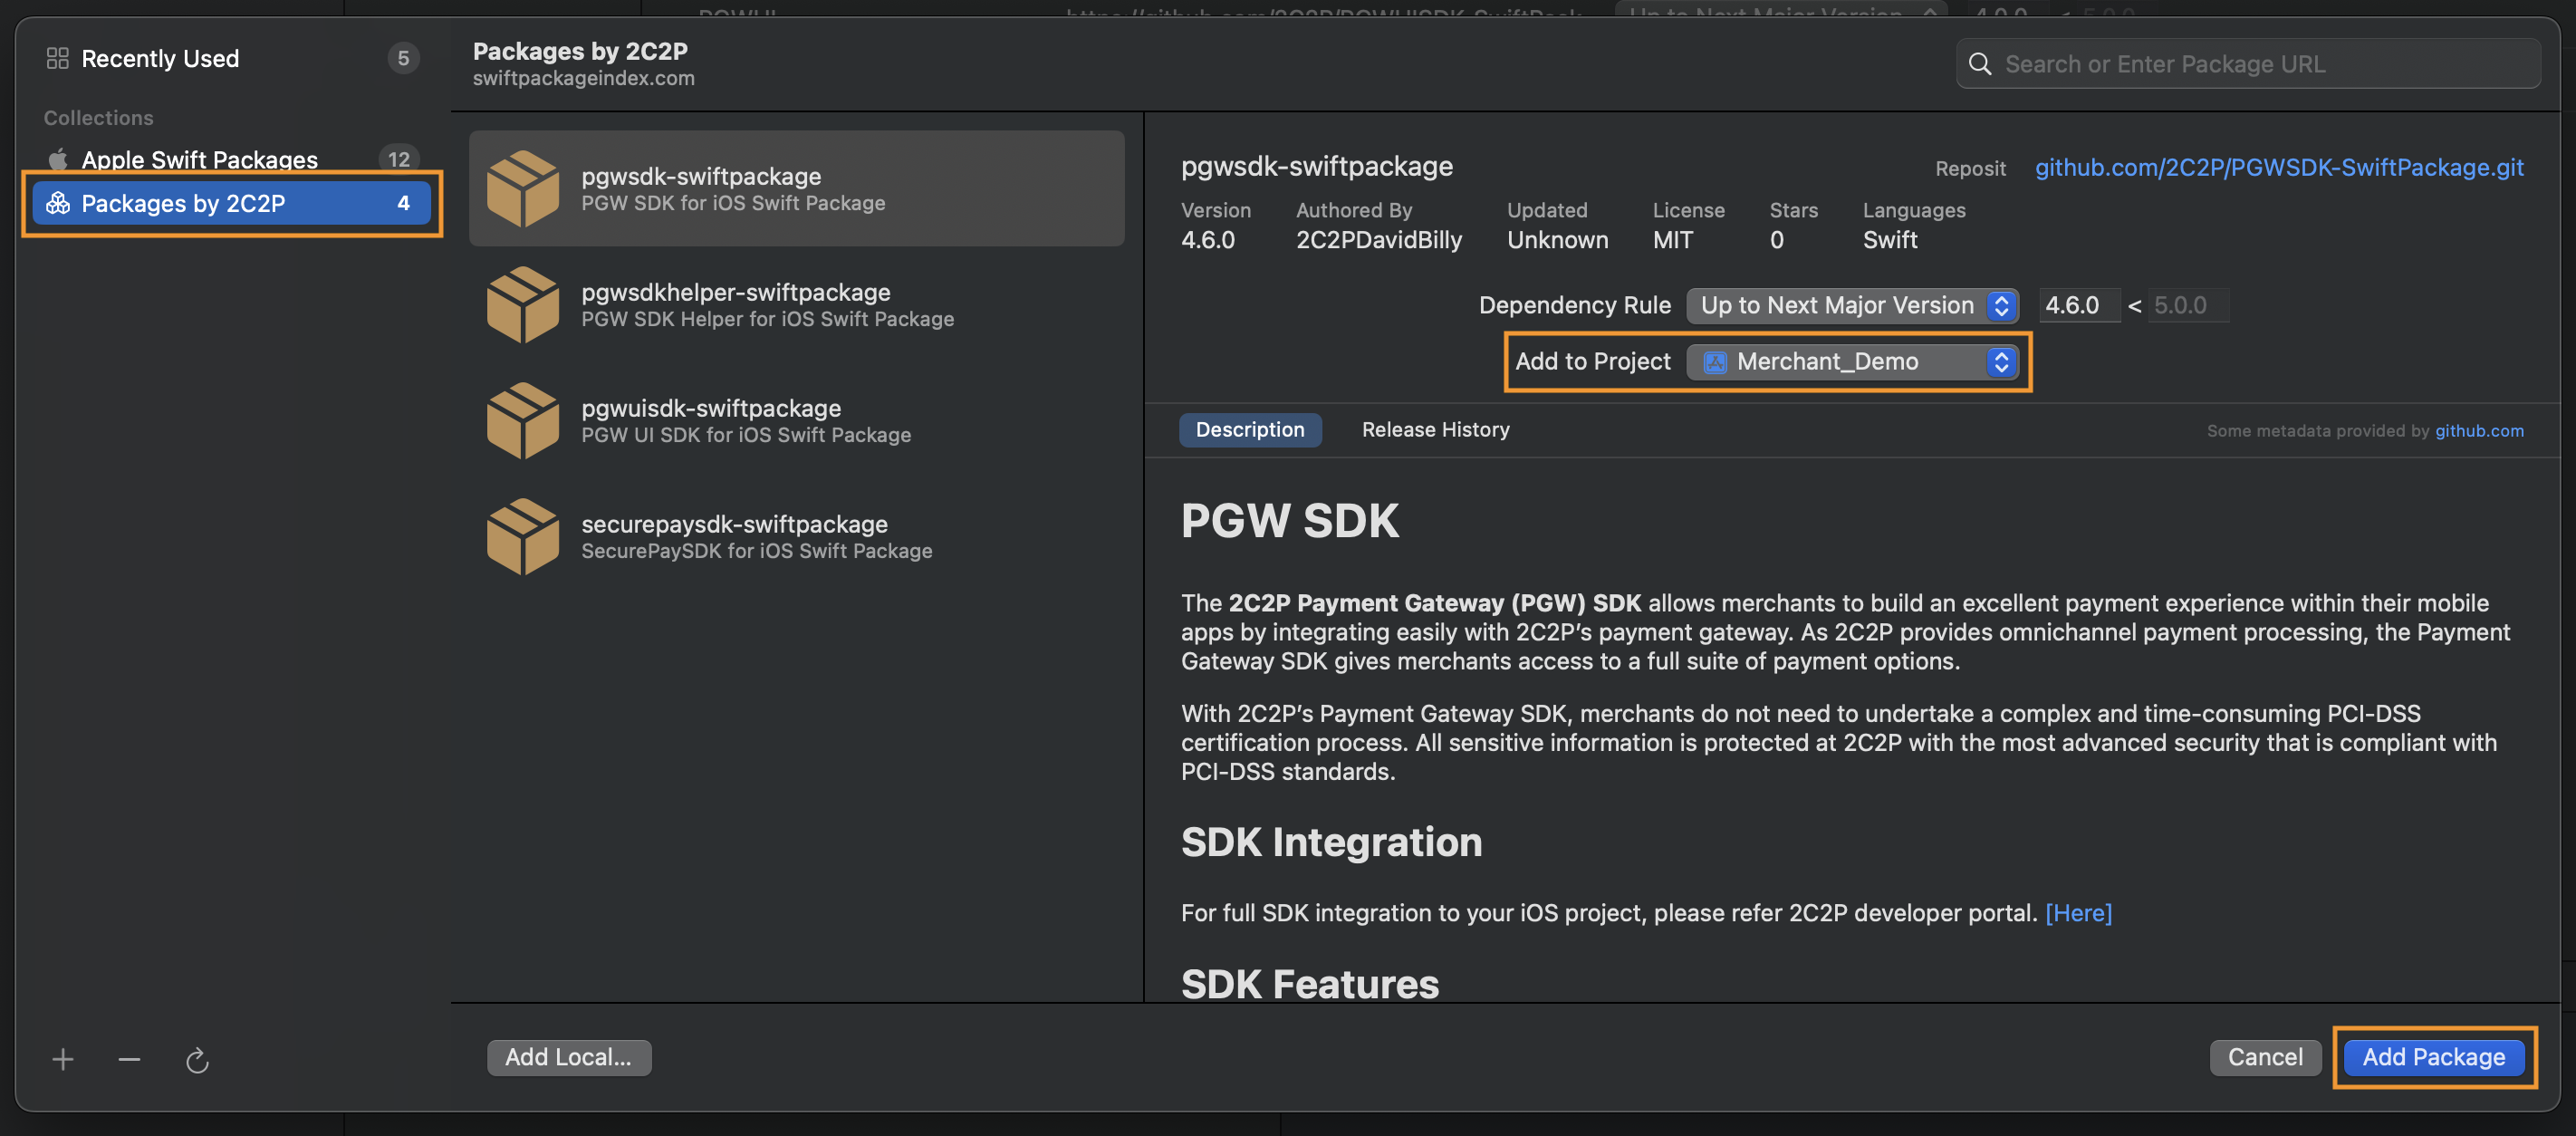The height and width of the screenshot is (1136, 2576).
Task: Select pgwsdkhelper-swiftpackage in the package list
Action: coord(796,304)
